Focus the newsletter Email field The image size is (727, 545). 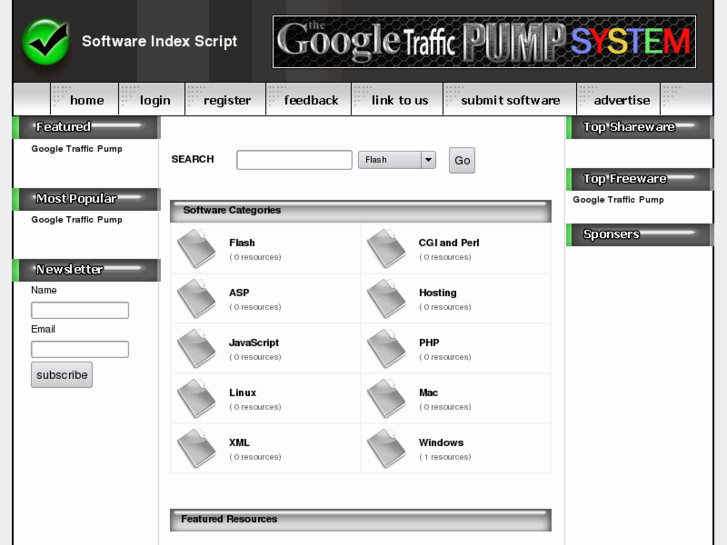point(80,349)
